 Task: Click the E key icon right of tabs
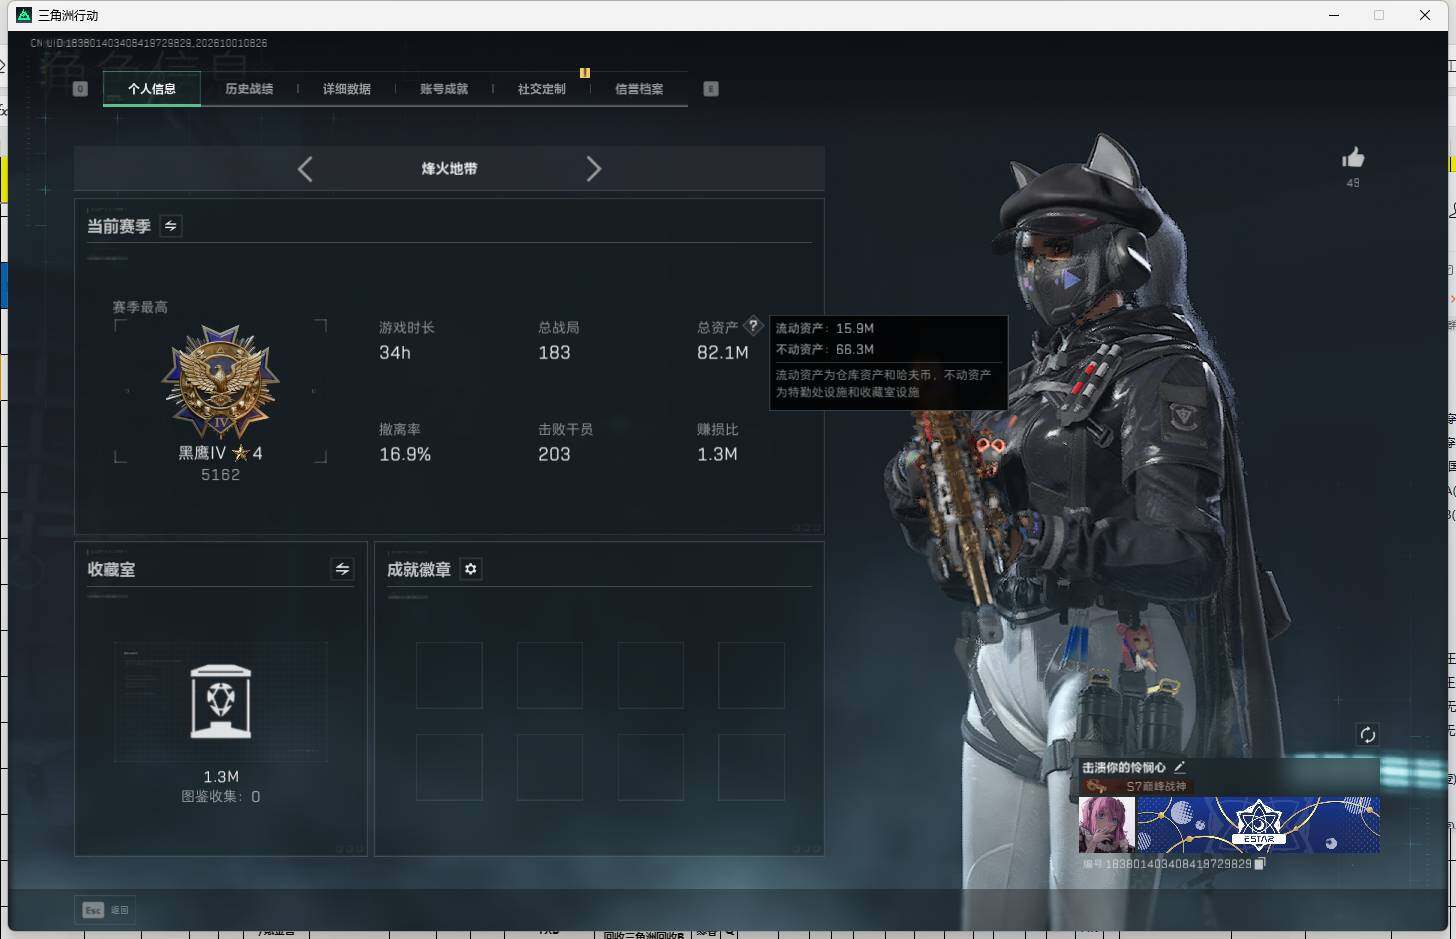click(711, 89)
